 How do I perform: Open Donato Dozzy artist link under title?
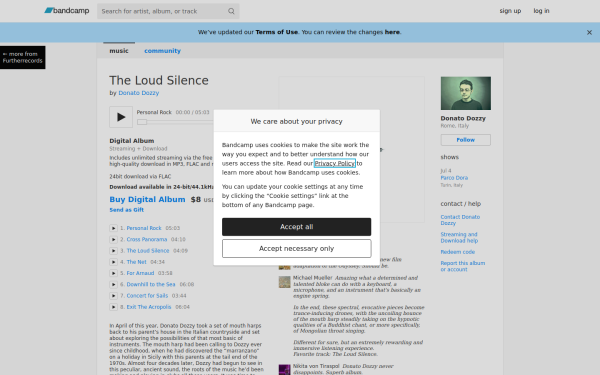point(139,93)
